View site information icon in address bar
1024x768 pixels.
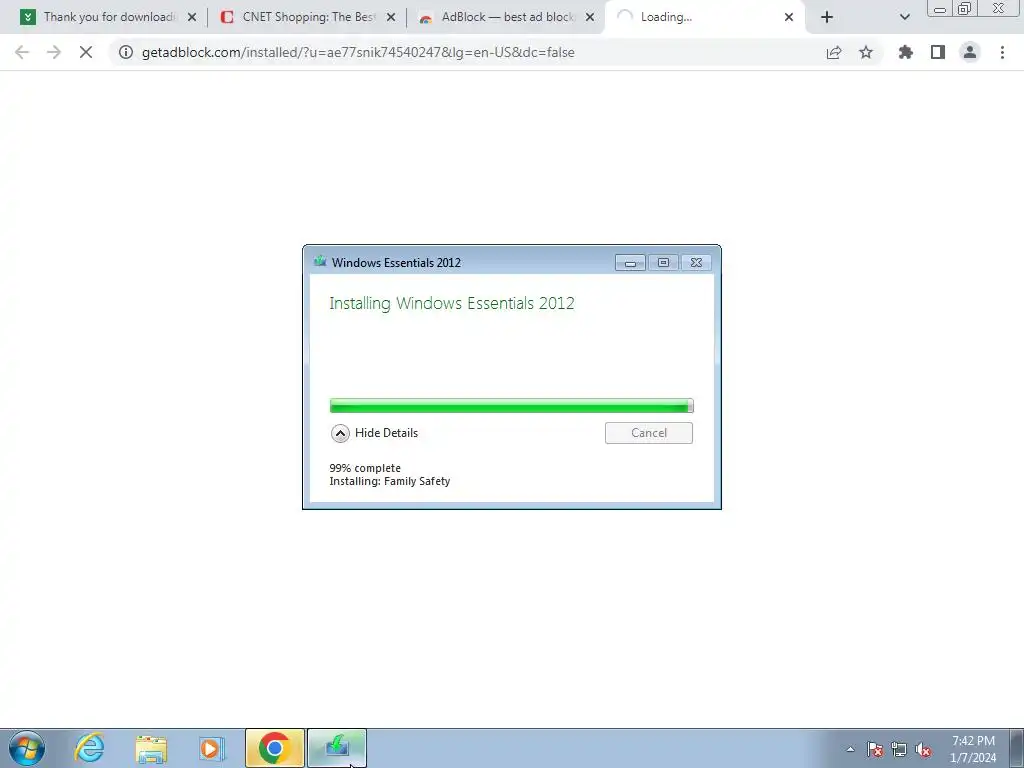click(125, 52)
